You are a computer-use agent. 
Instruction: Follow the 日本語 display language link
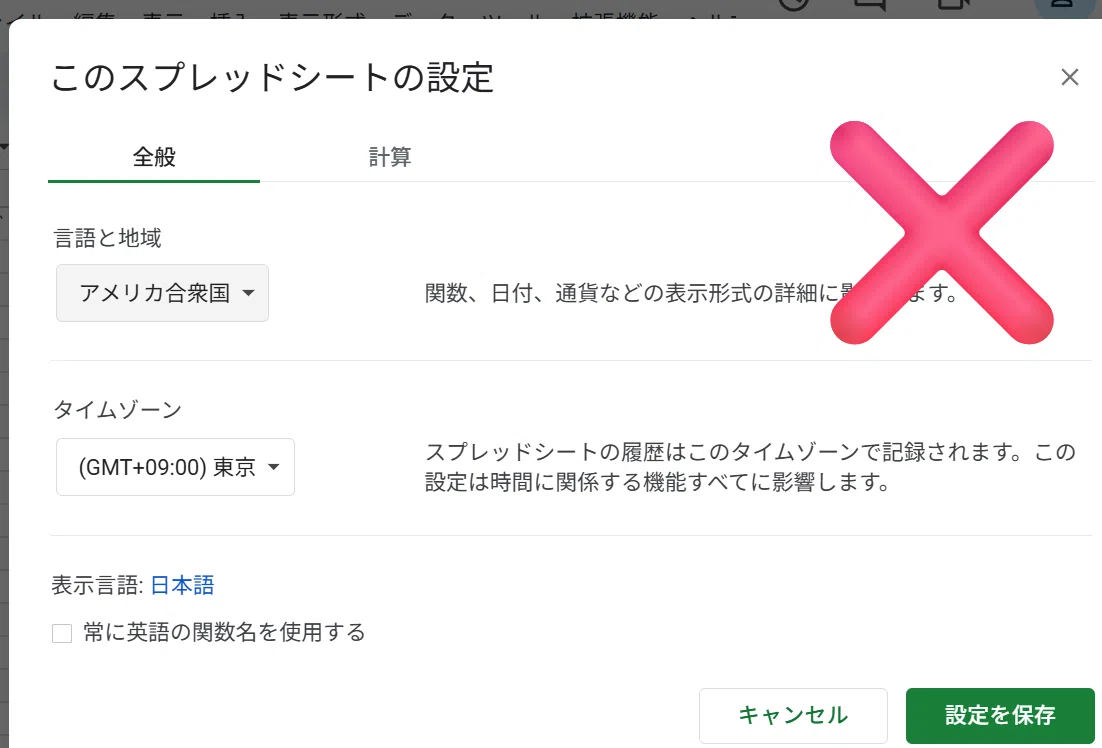pos(182,585)
